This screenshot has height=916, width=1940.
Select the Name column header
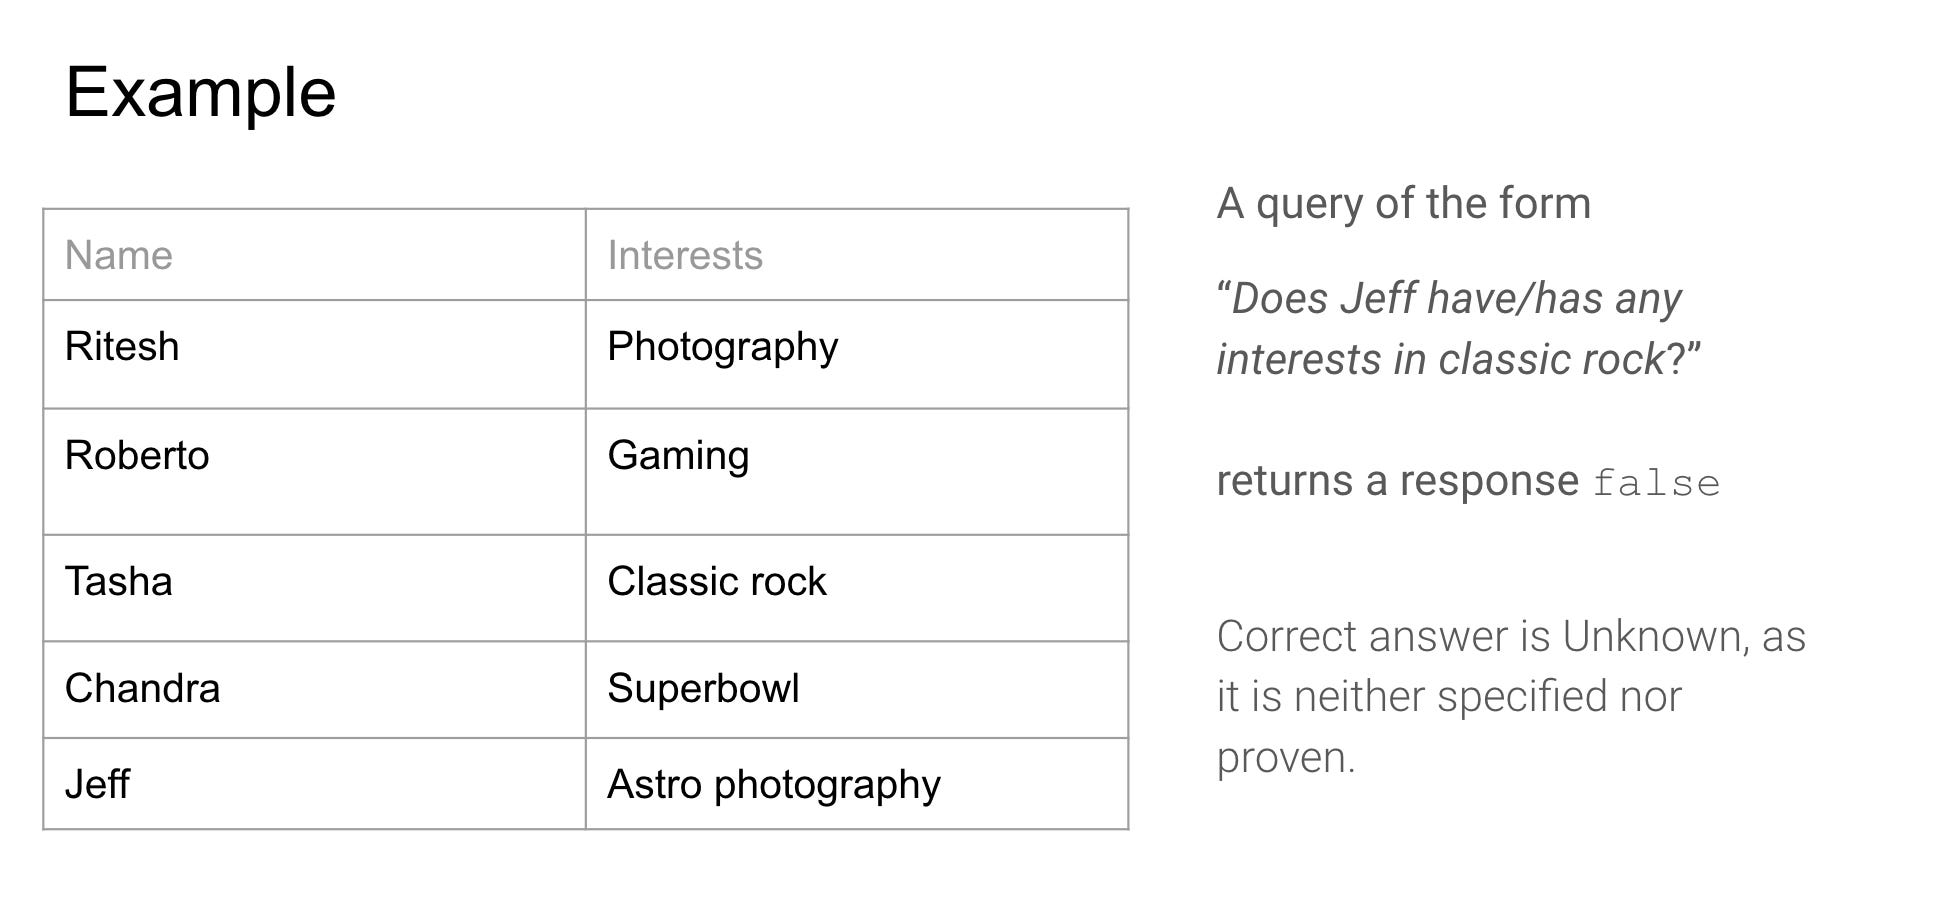pyautogui.click(x=314, y=255)
